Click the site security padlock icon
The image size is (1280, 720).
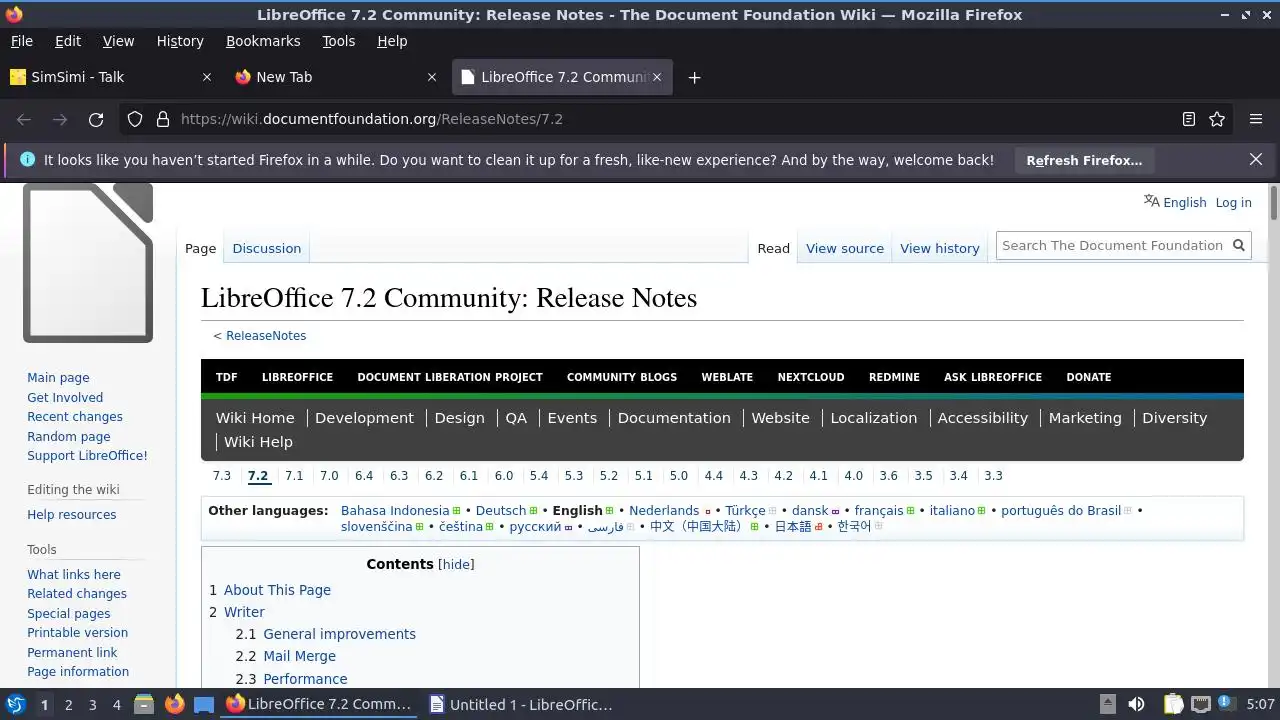click(x=163, y=119)
